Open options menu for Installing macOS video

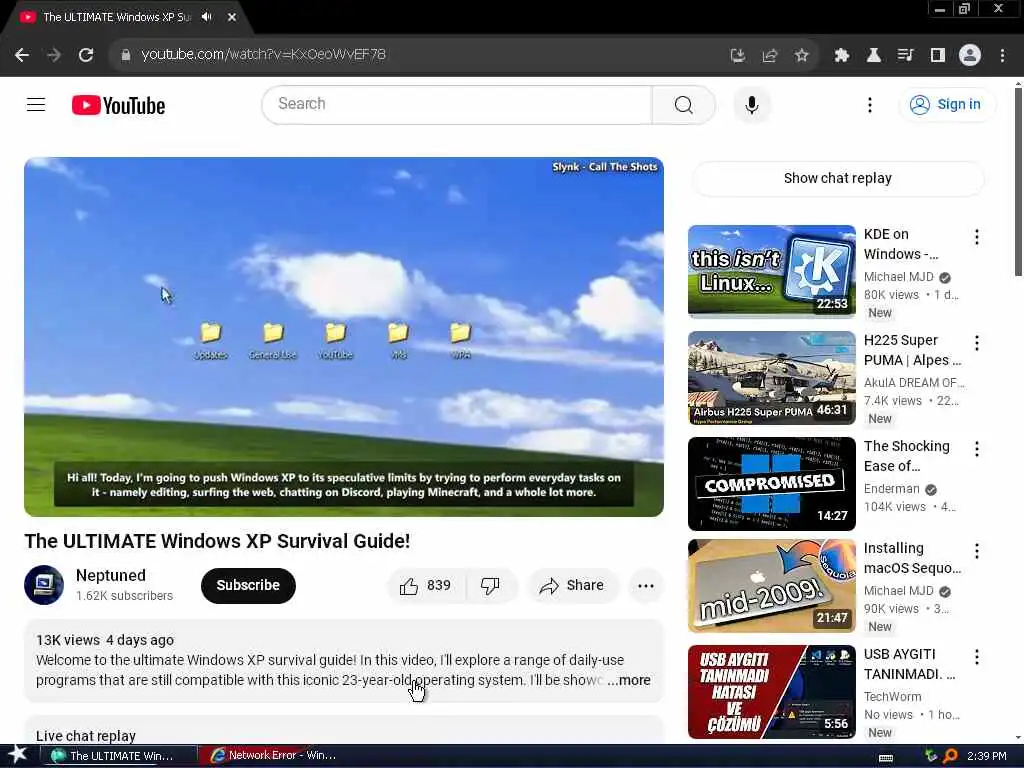(x=976, y=551)
